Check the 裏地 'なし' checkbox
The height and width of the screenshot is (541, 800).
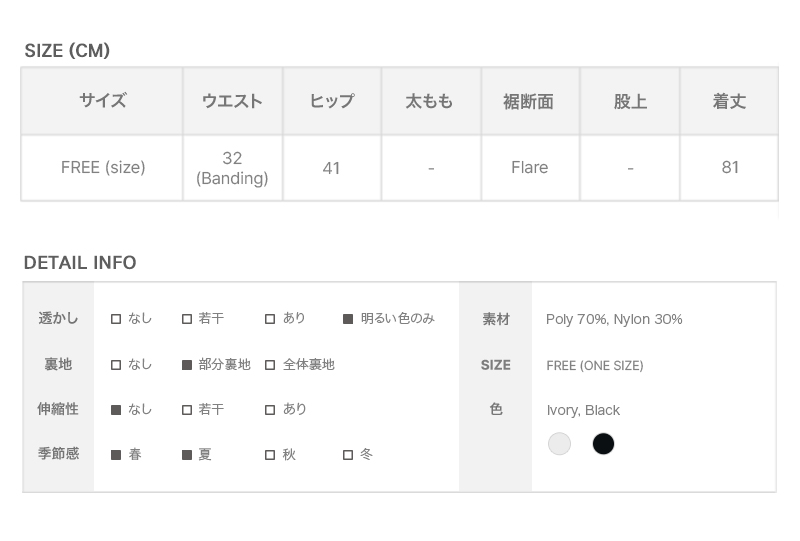click(116, 365)
